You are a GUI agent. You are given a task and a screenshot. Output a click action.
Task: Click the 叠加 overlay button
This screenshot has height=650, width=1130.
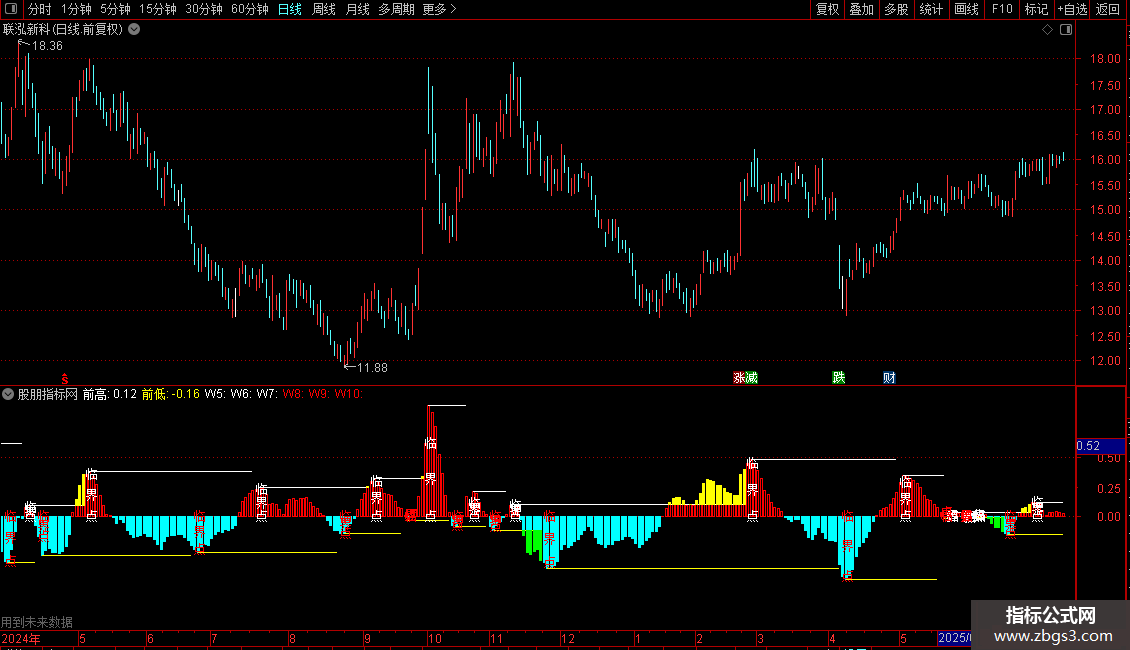coord(861,9)
